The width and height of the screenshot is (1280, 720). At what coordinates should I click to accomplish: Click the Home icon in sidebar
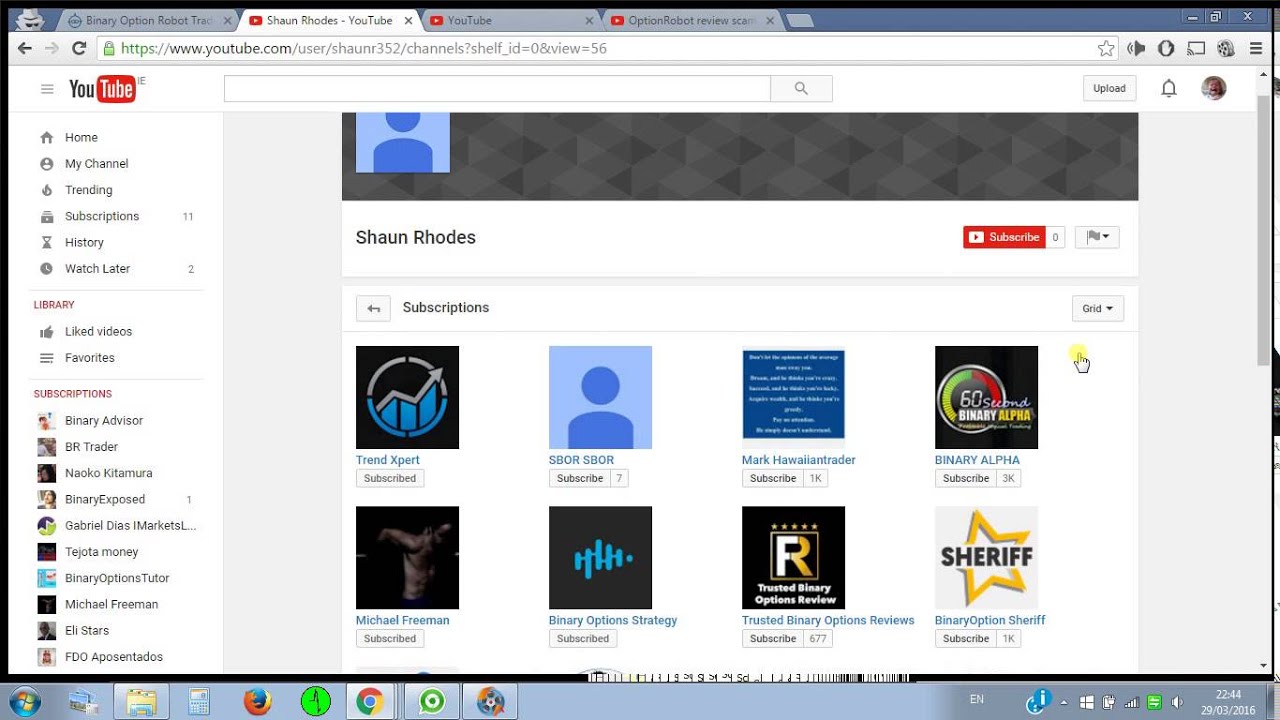point(46,137)
